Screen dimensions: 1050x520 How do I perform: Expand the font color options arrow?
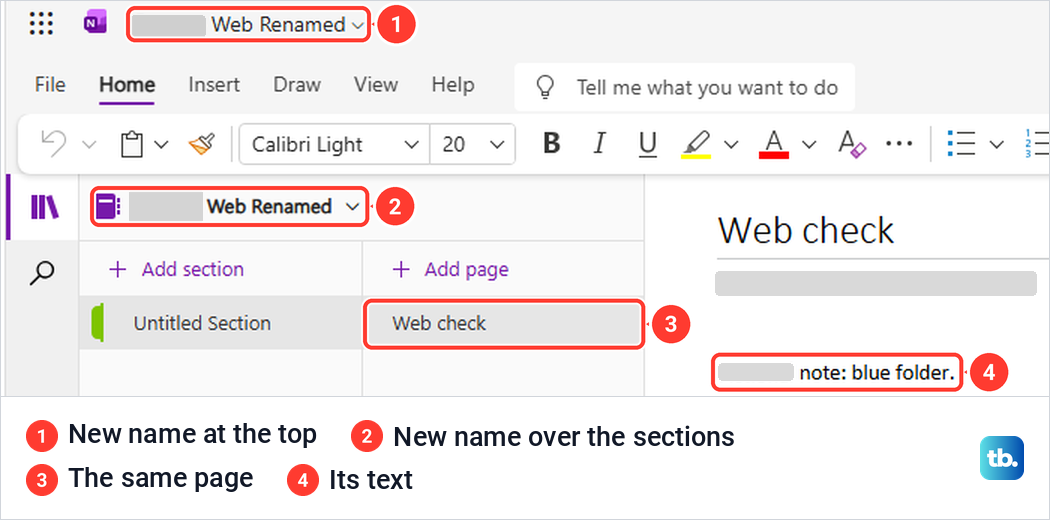(810, 144)
